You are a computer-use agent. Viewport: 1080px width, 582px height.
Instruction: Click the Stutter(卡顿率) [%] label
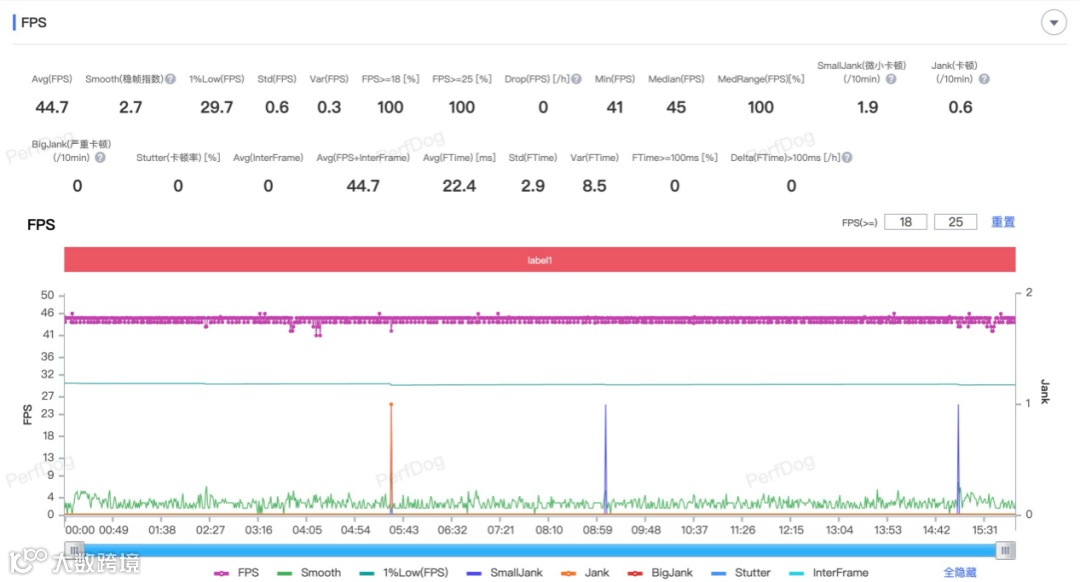[x=178, y=158]
